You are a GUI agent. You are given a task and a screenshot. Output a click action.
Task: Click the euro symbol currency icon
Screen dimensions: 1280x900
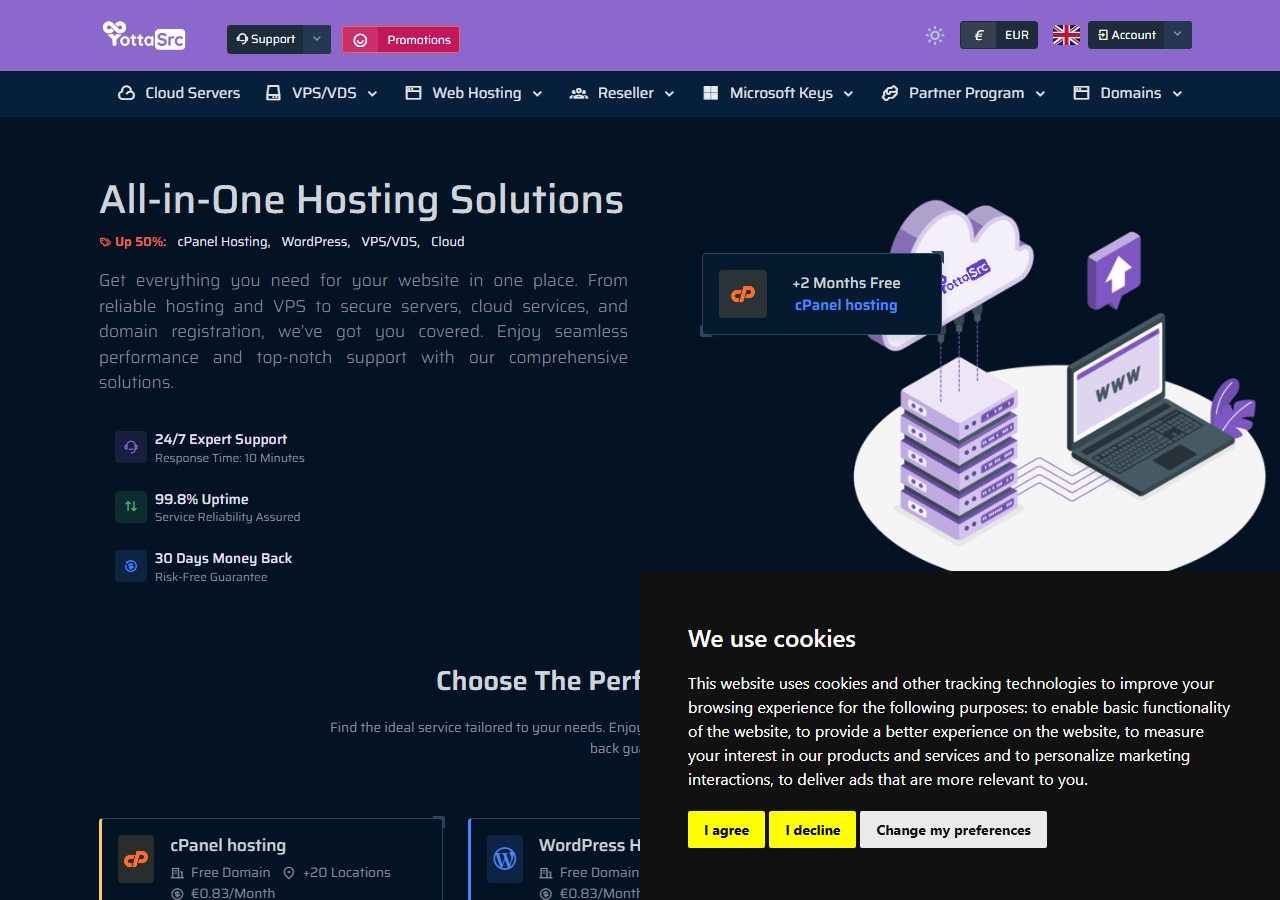tap(979, 35)
